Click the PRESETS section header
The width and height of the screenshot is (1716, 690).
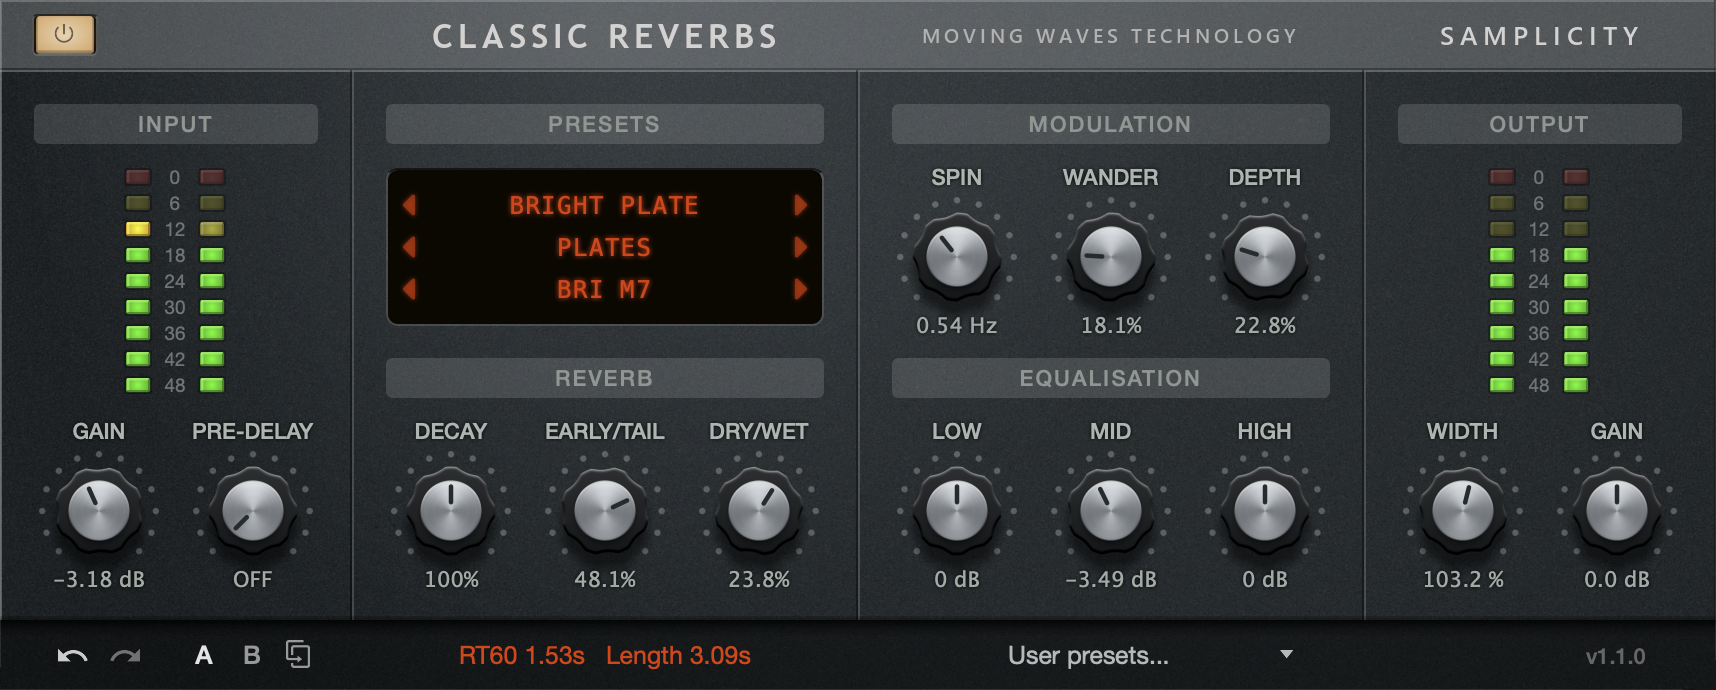click(x=605, y=124)
